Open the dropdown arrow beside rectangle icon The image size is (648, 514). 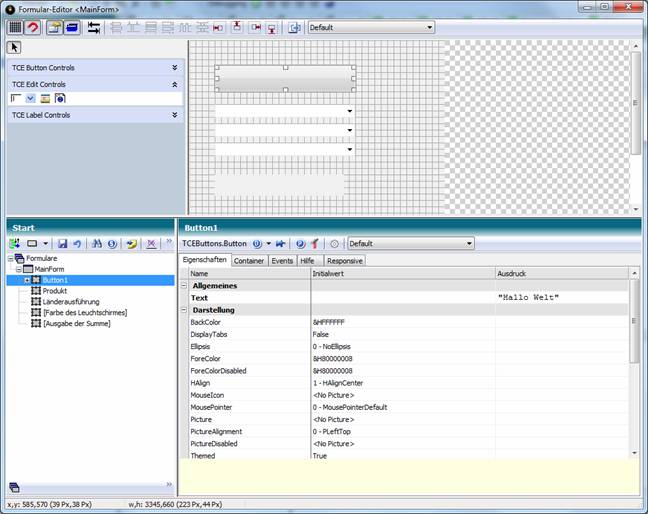point(45,244)
